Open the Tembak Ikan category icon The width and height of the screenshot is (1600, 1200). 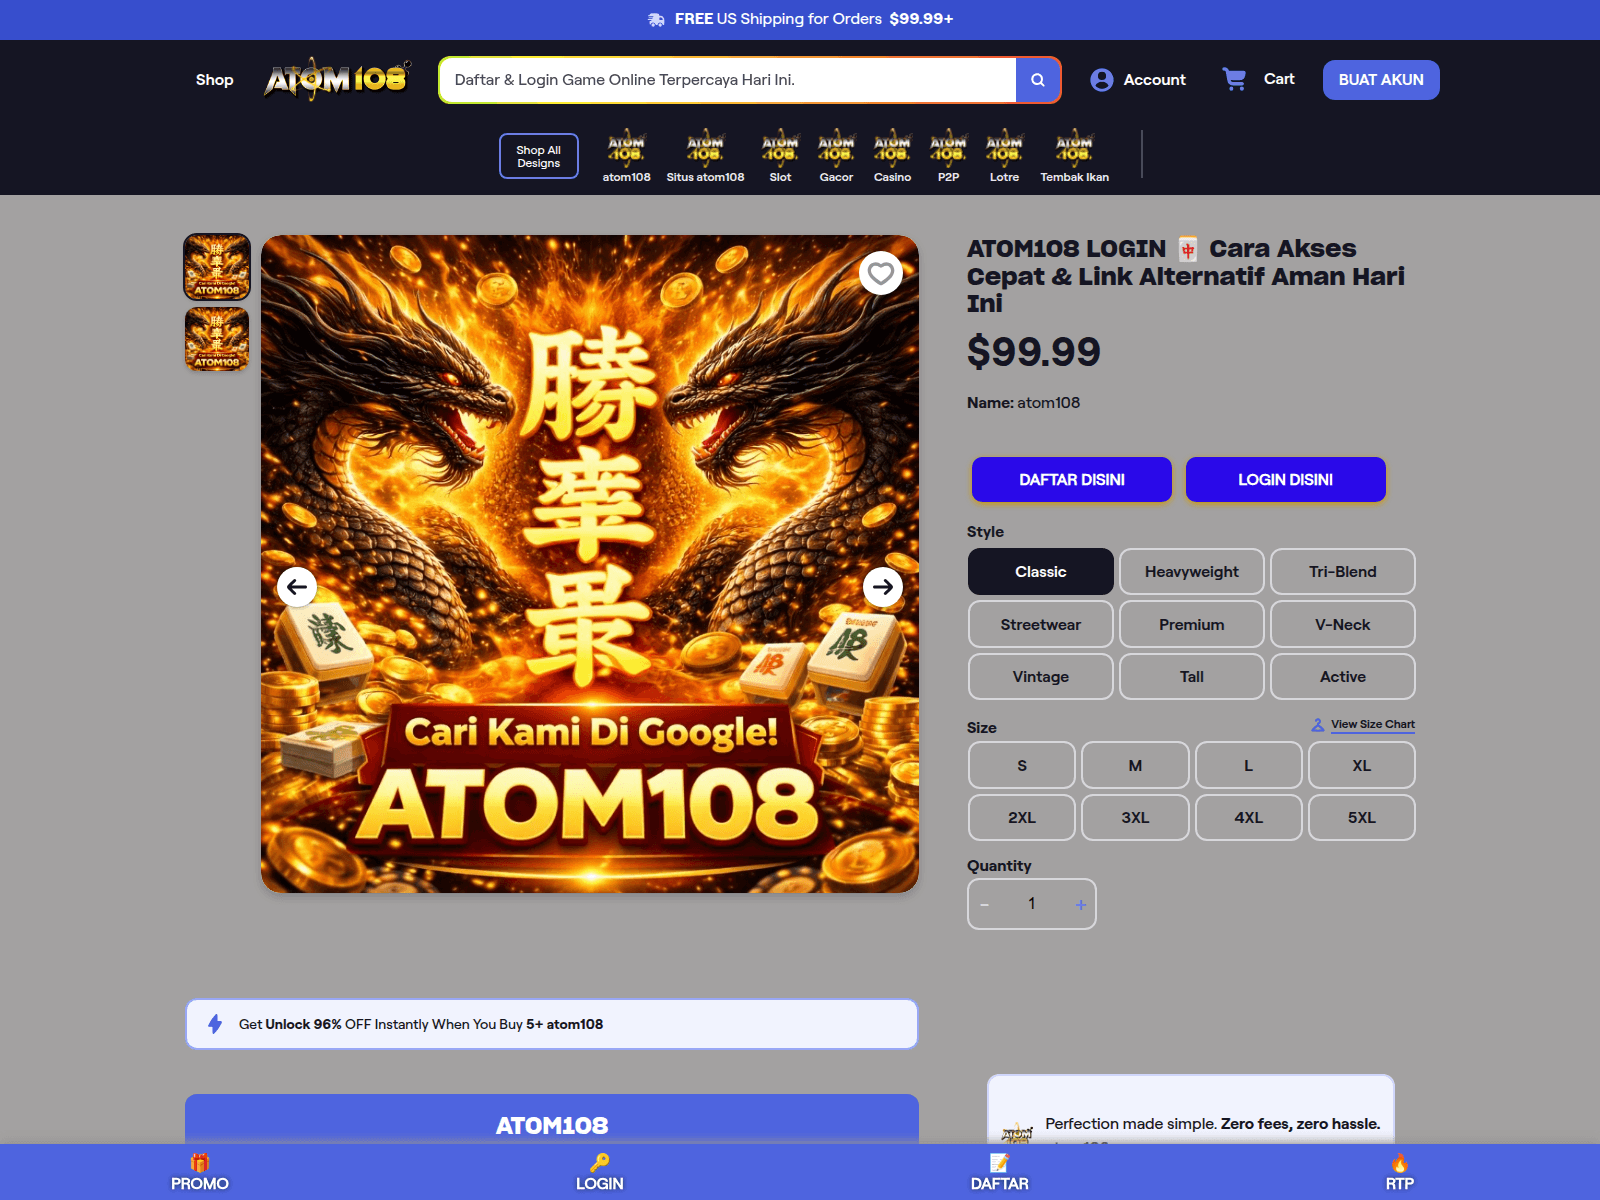[x=1075, y=148]
